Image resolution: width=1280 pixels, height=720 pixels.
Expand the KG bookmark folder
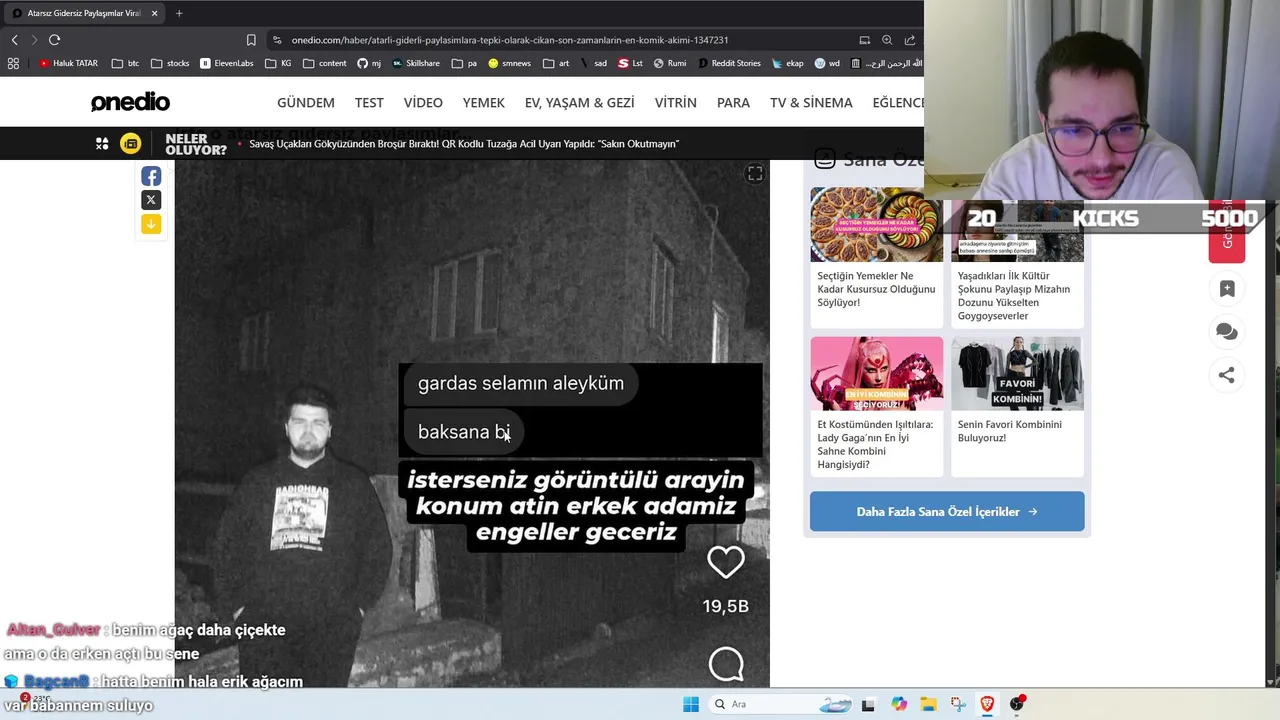coord(278,63)
